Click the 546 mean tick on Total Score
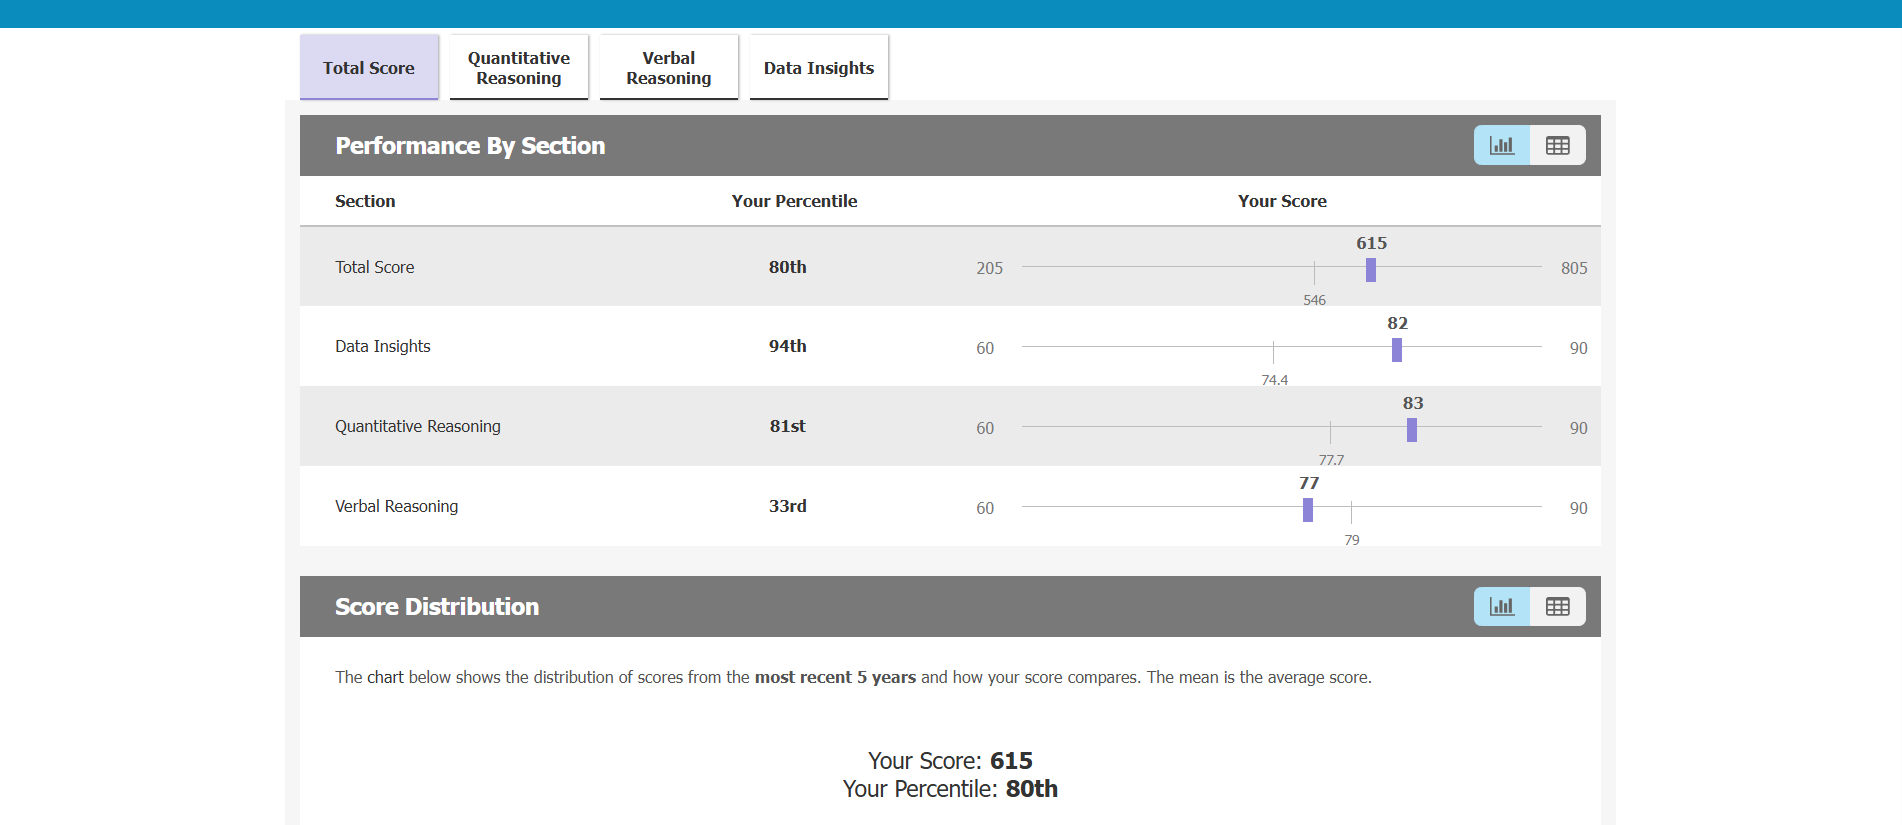The height and width of the screenshot is (825, 1902). [x=1314, y=272]
